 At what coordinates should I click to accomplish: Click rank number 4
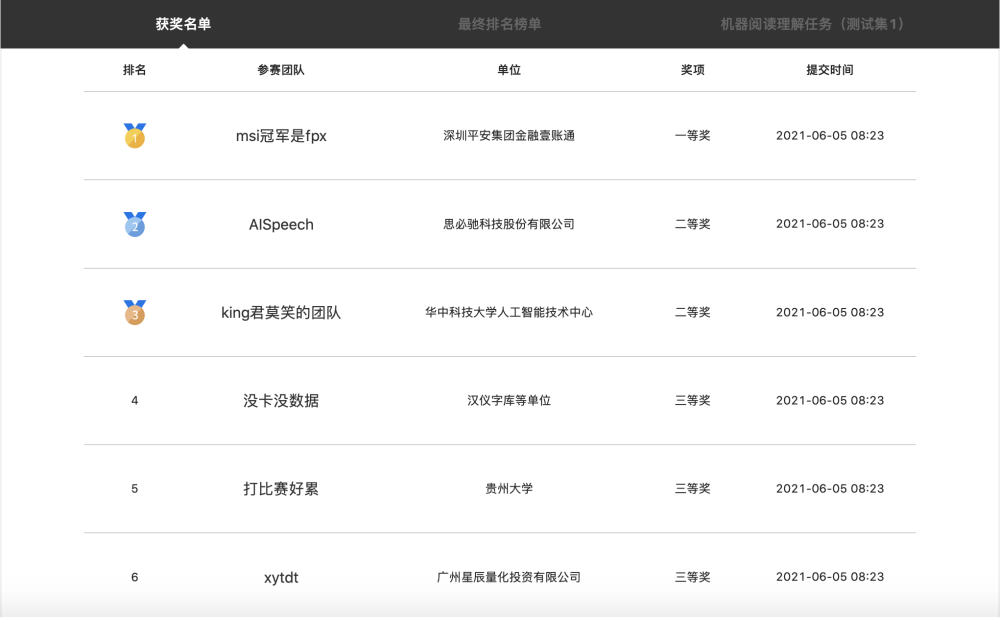pyautogui.click(x=135, y=401)
